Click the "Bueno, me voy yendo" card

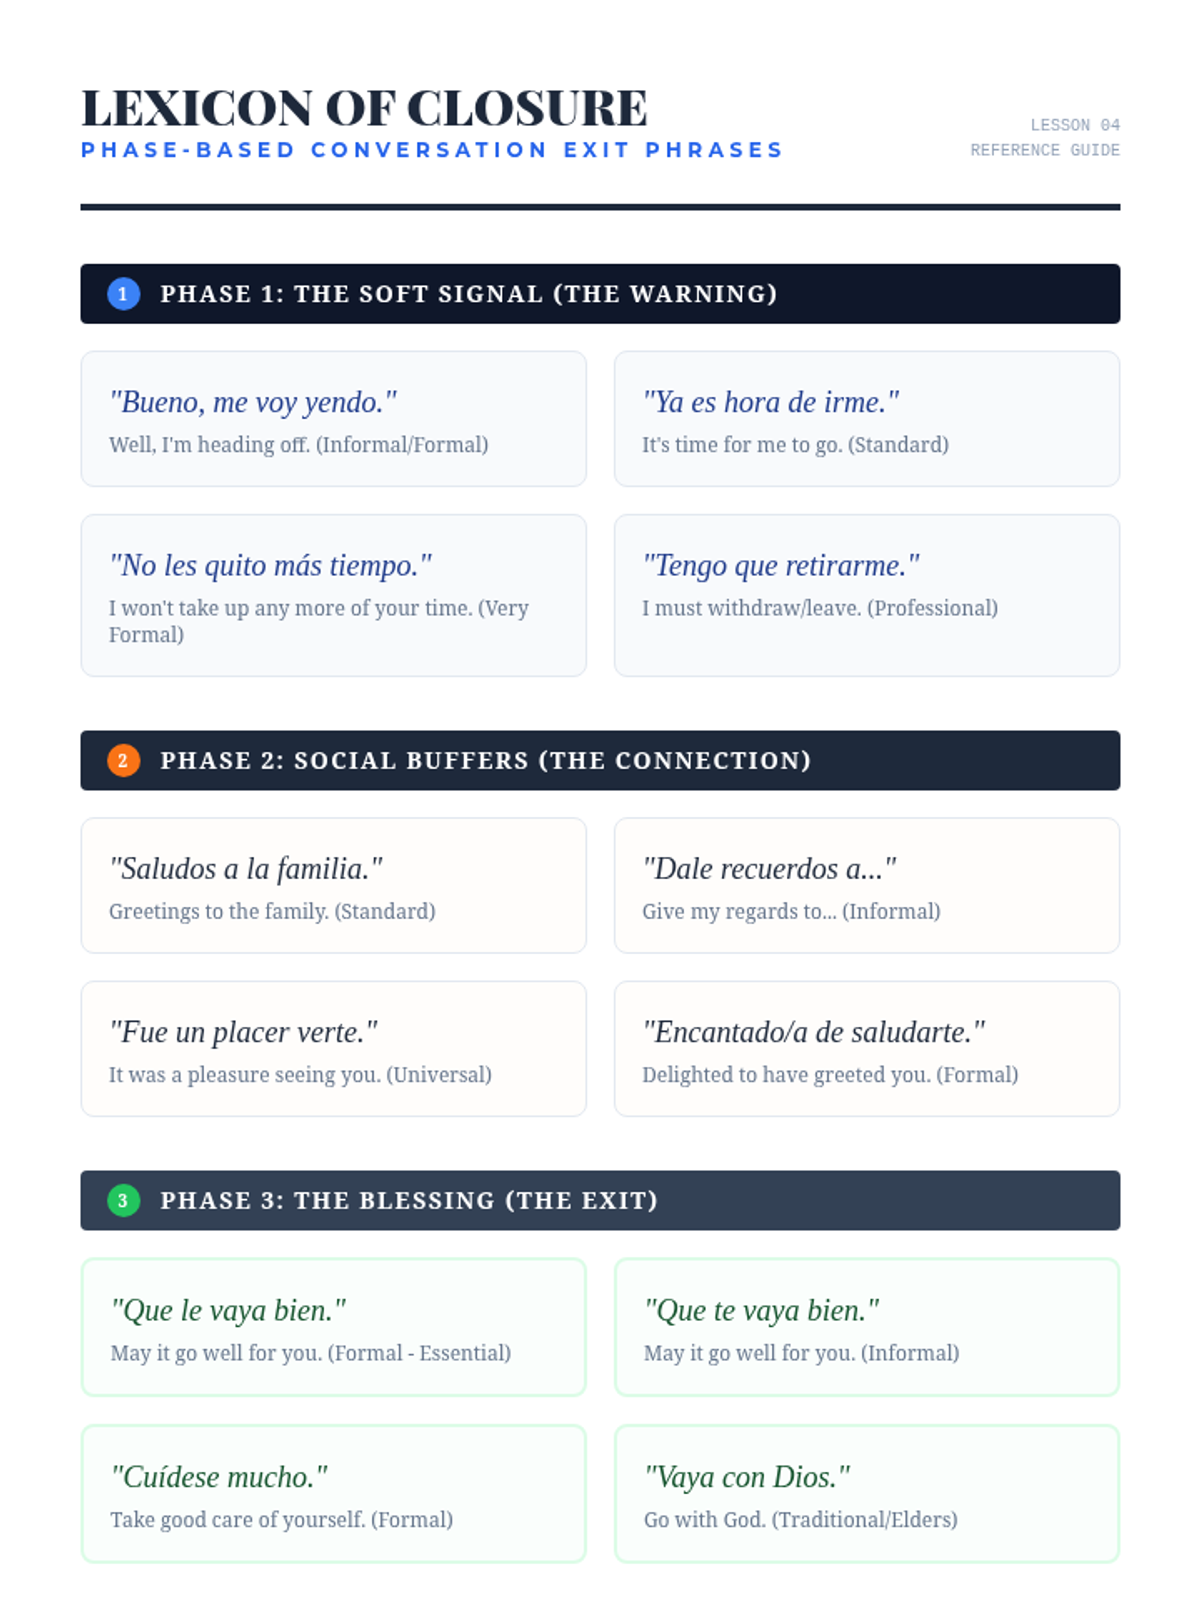(x=333, y=419)
